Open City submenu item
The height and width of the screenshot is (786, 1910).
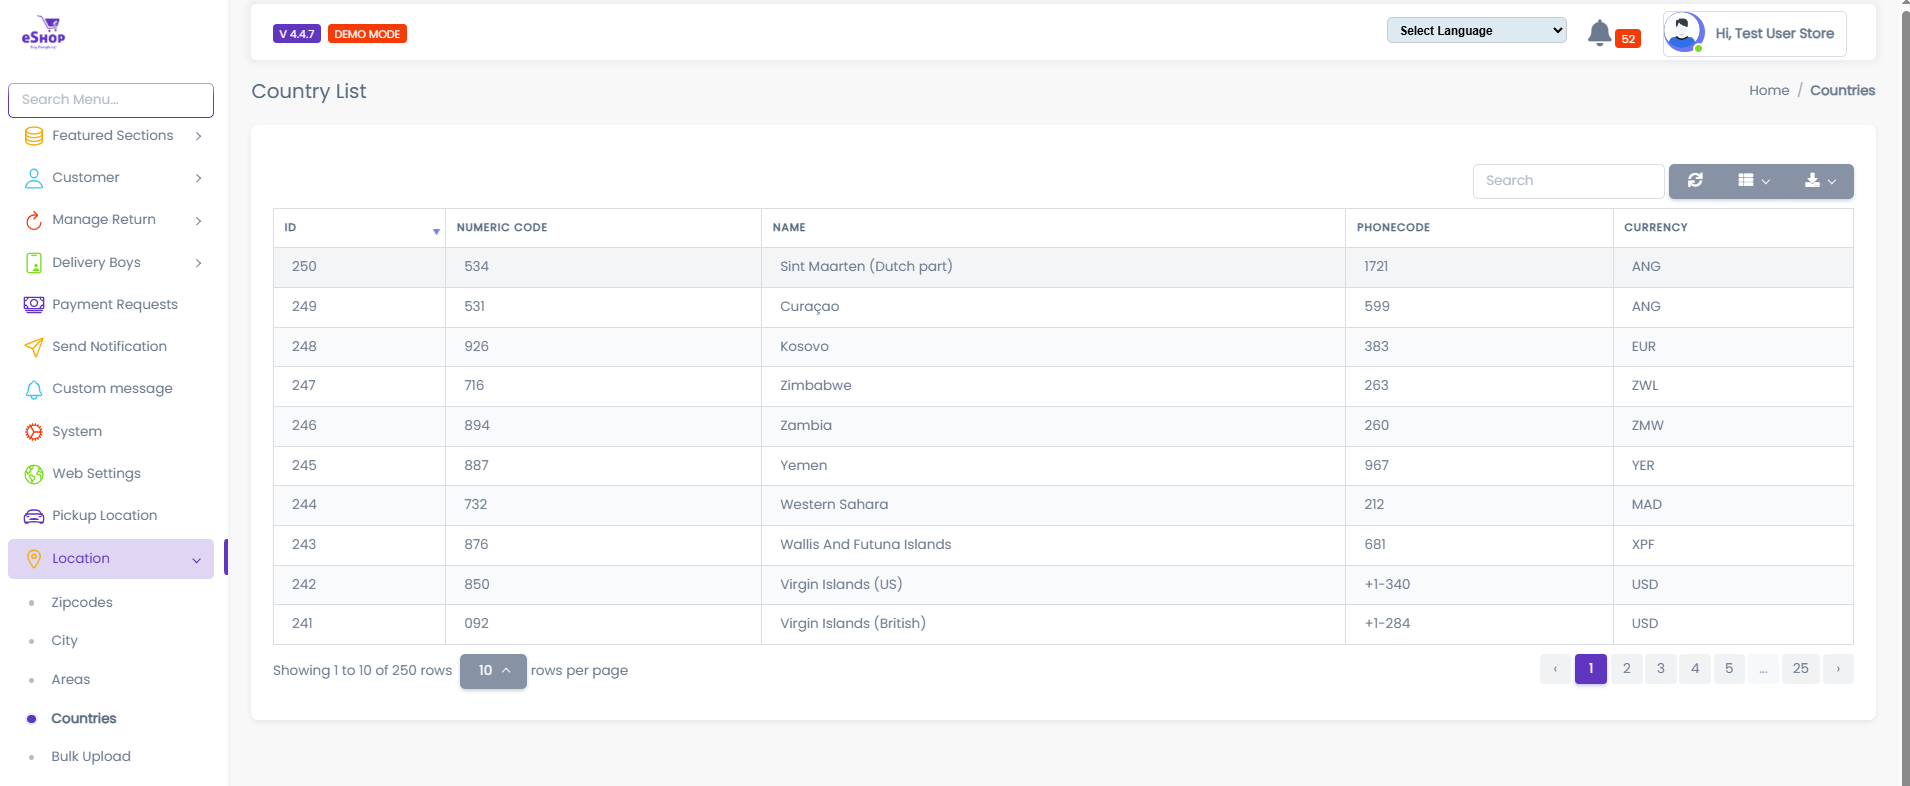pyautogui.click(x=65, y=640)
